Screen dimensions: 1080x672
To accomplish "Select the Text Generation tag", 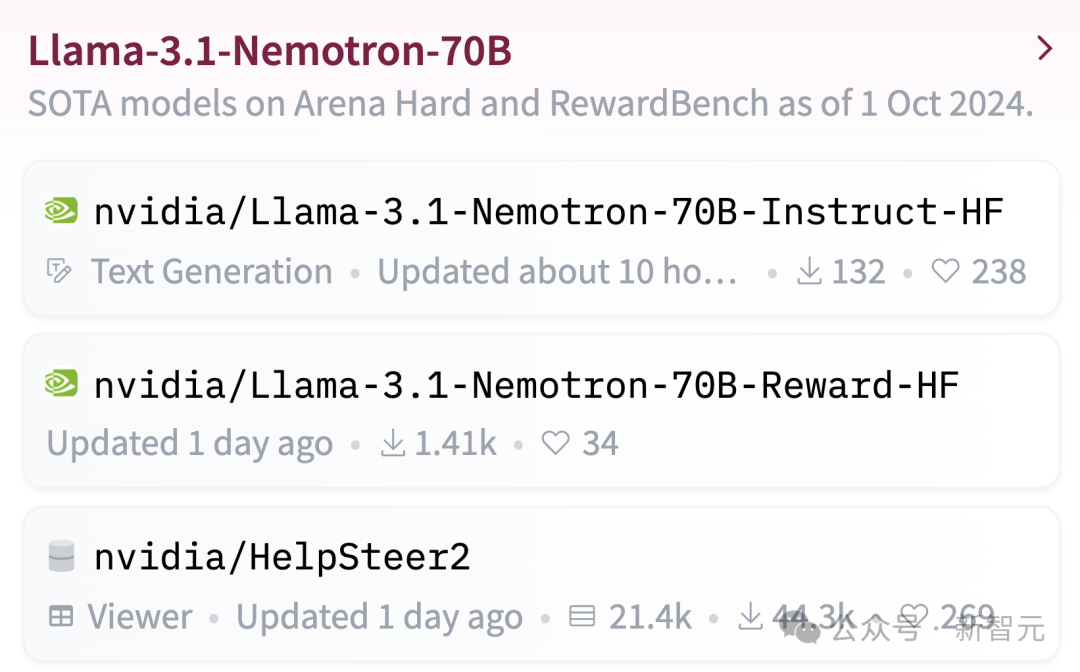I will (x=211, y=272).
